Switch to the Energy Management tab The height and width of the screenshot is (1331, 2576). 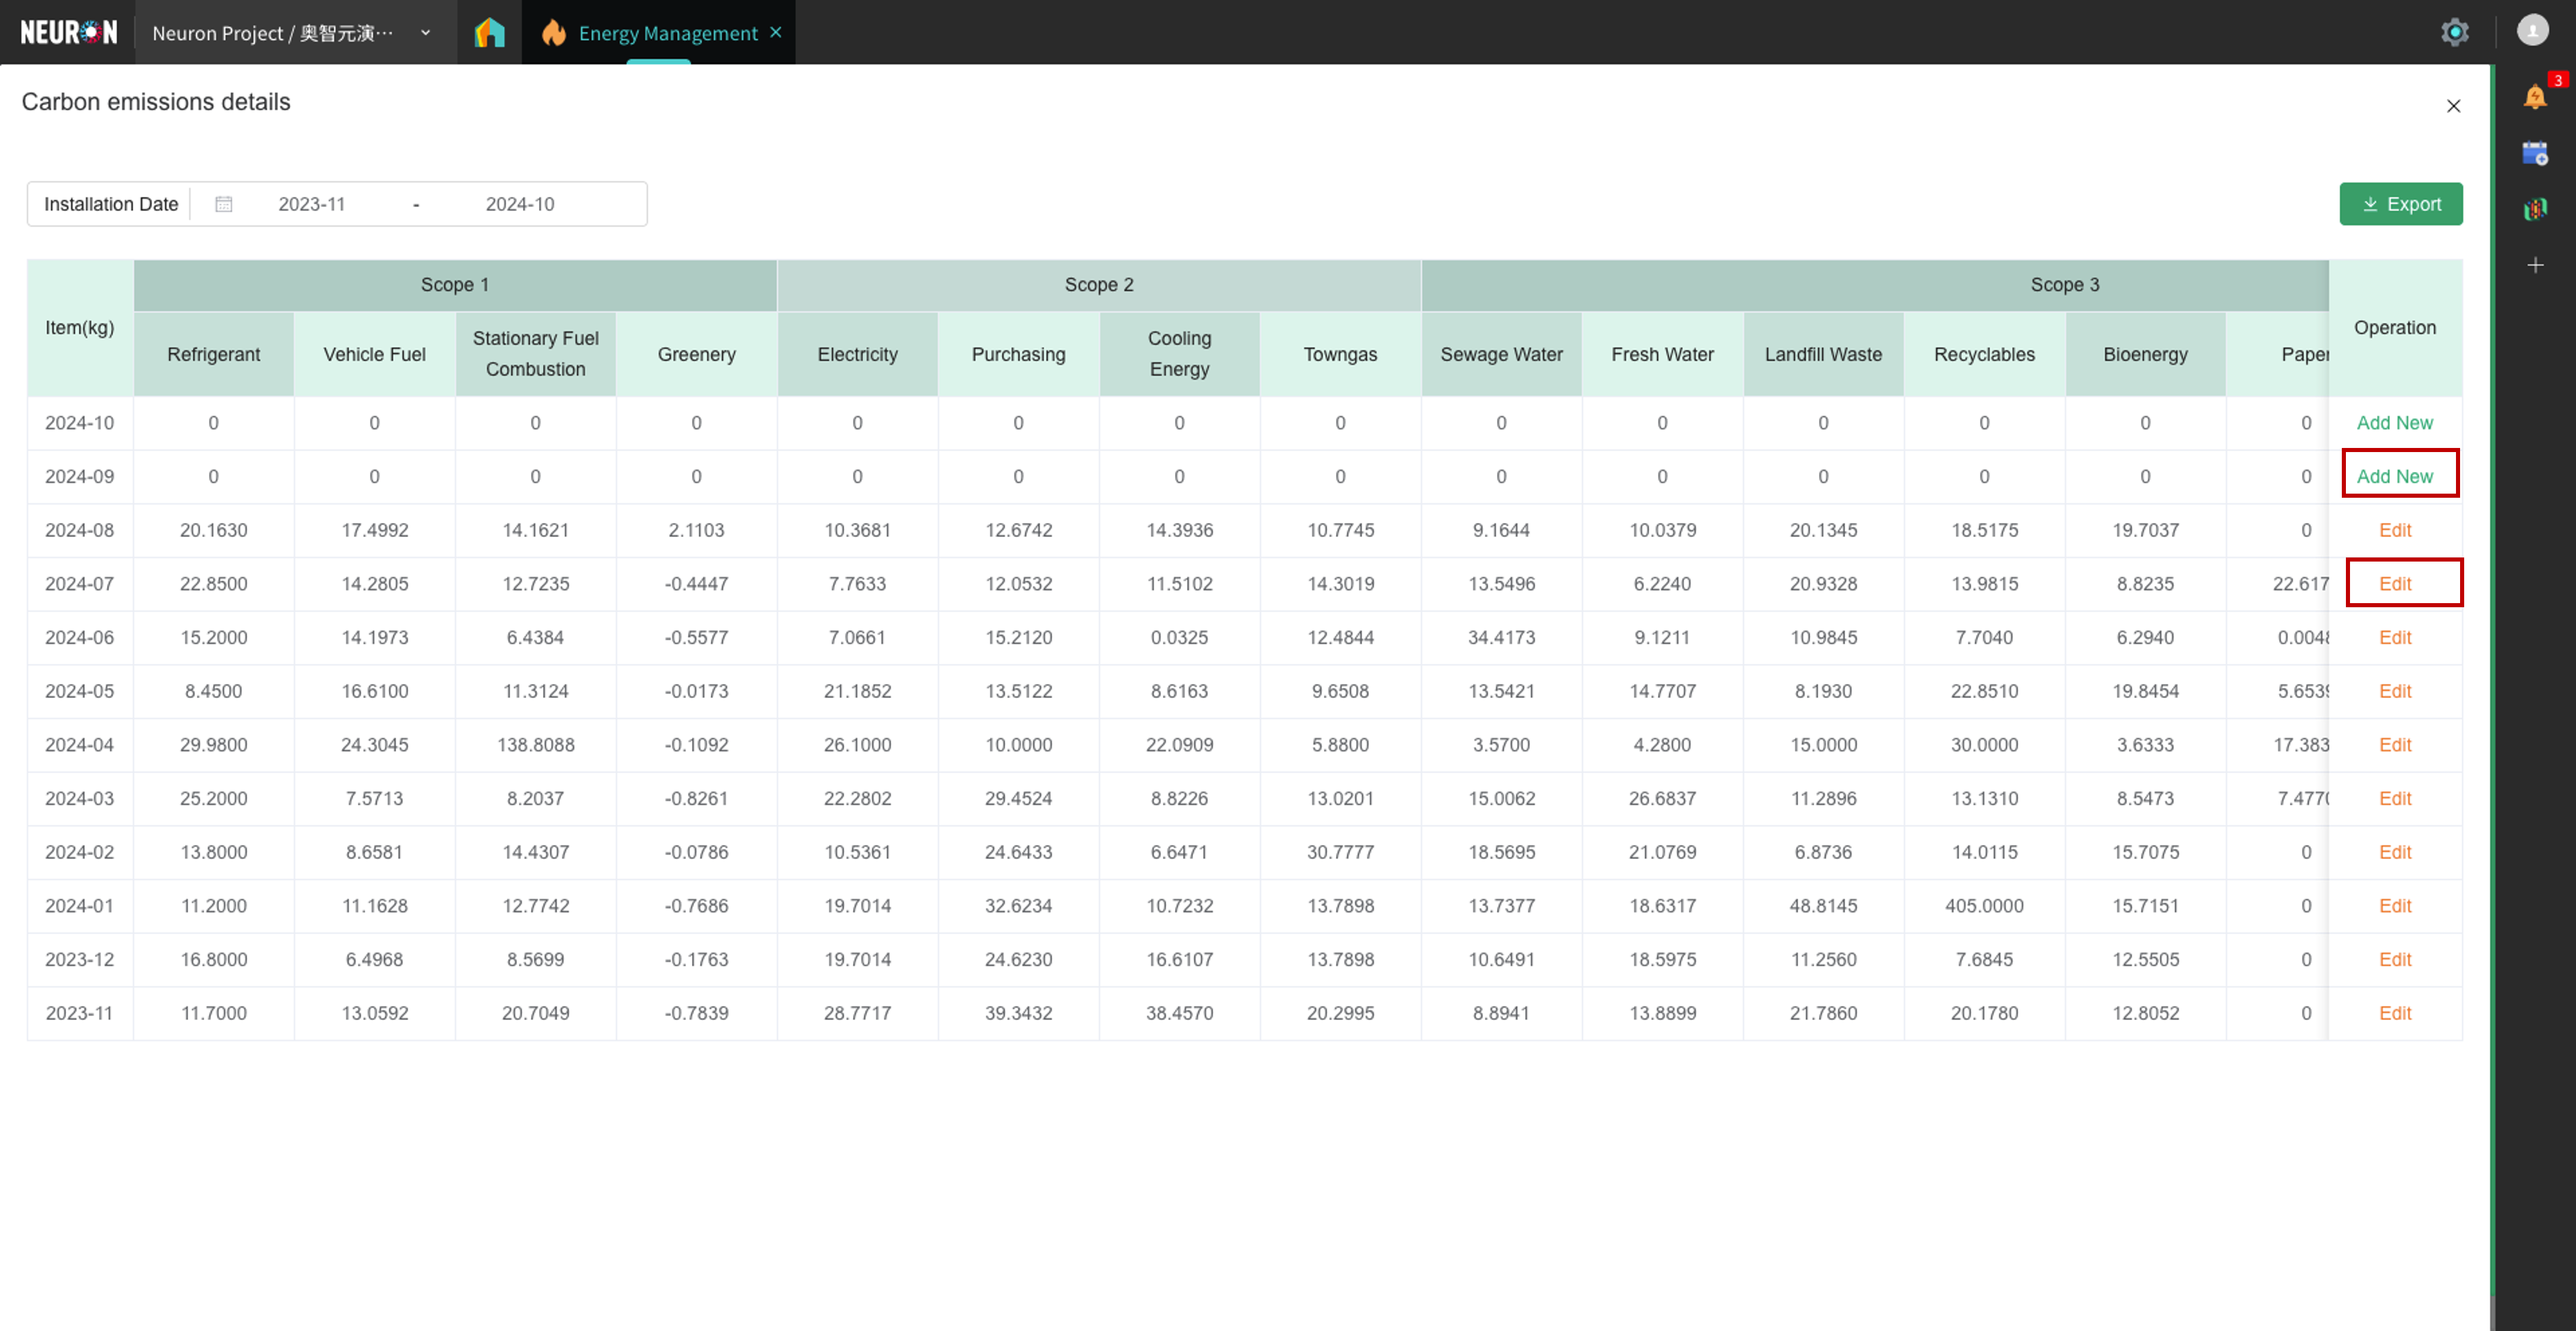(x=667, y=33)
